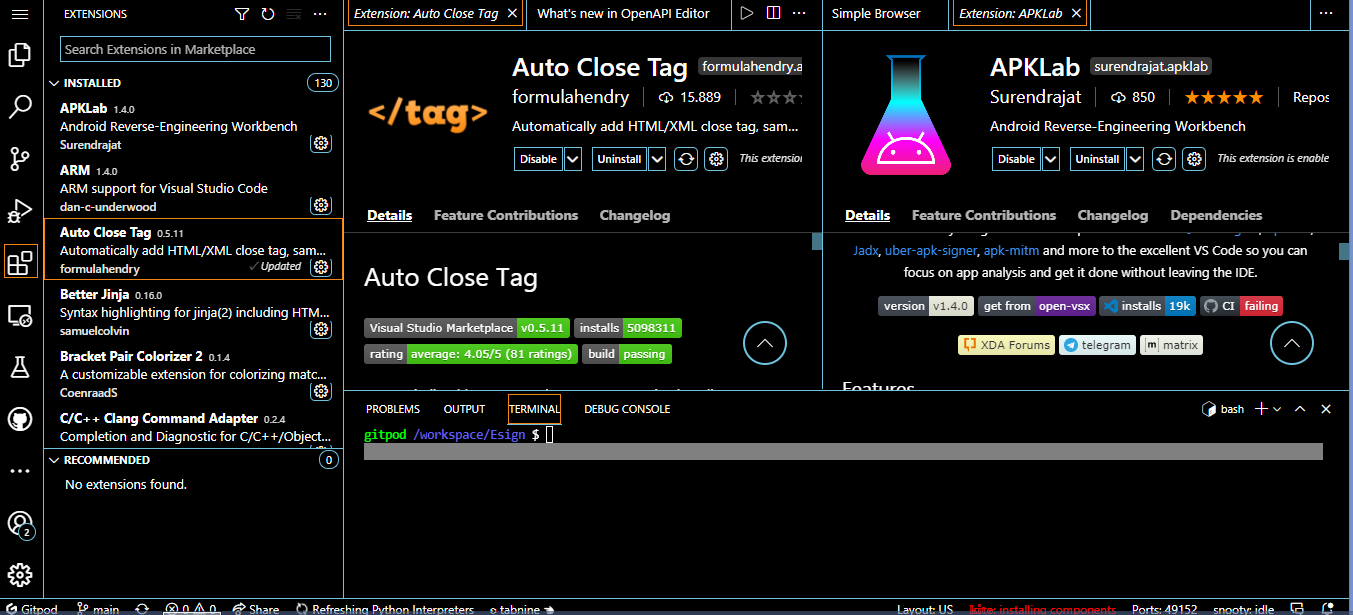Open the gear menu for ARM in the list
This screenshot has height=615, width=1353.
pos(321,205)
